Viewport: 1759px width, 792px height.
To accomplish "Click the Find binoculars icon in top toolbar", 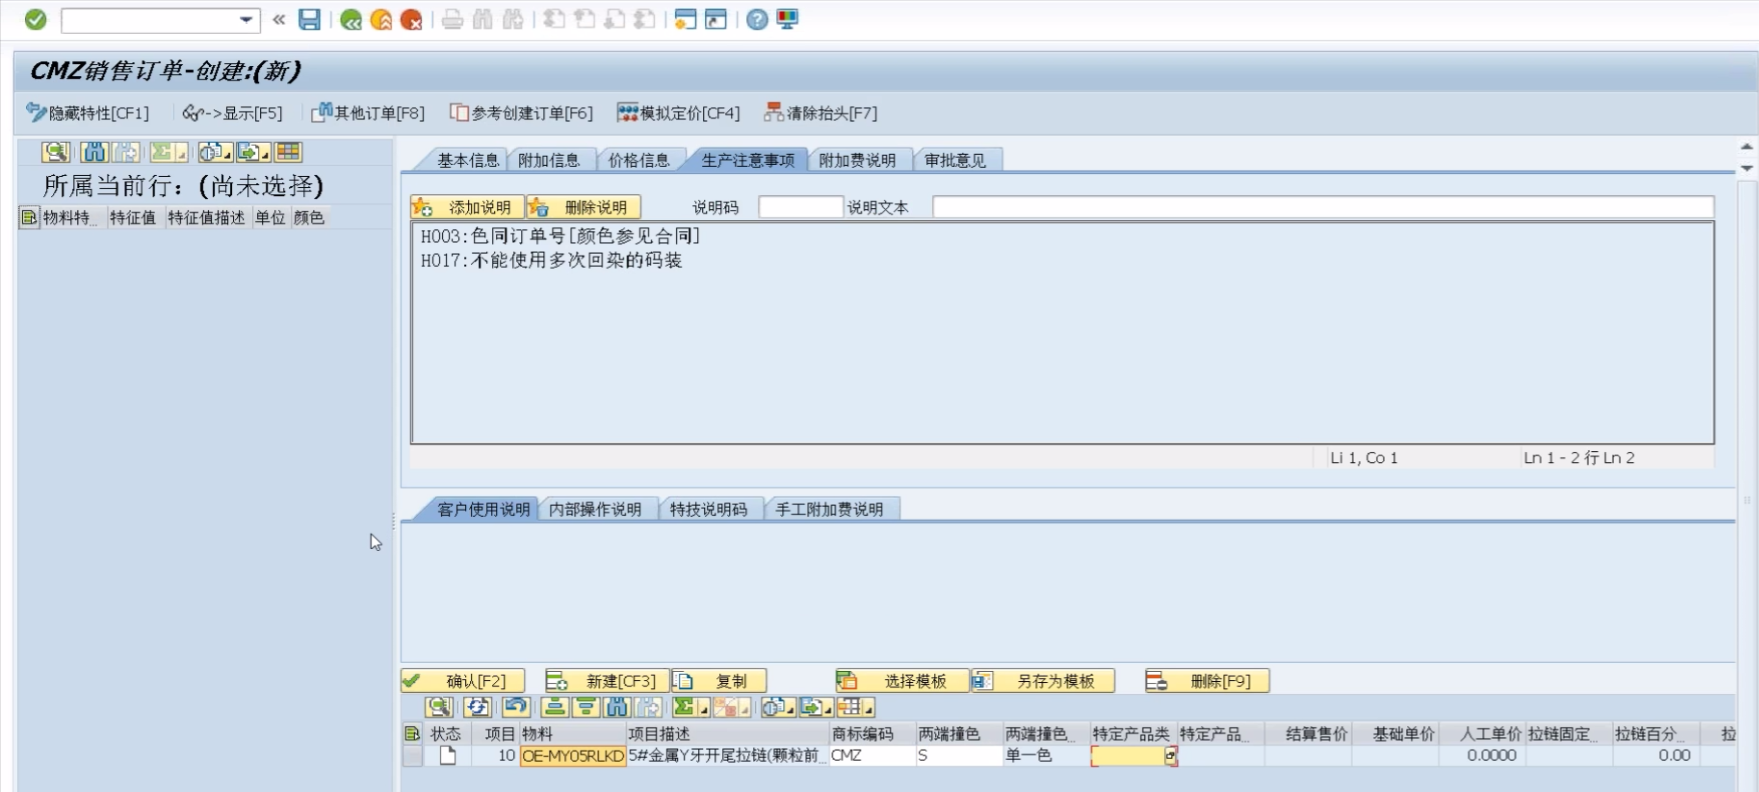I will (483, 19).
